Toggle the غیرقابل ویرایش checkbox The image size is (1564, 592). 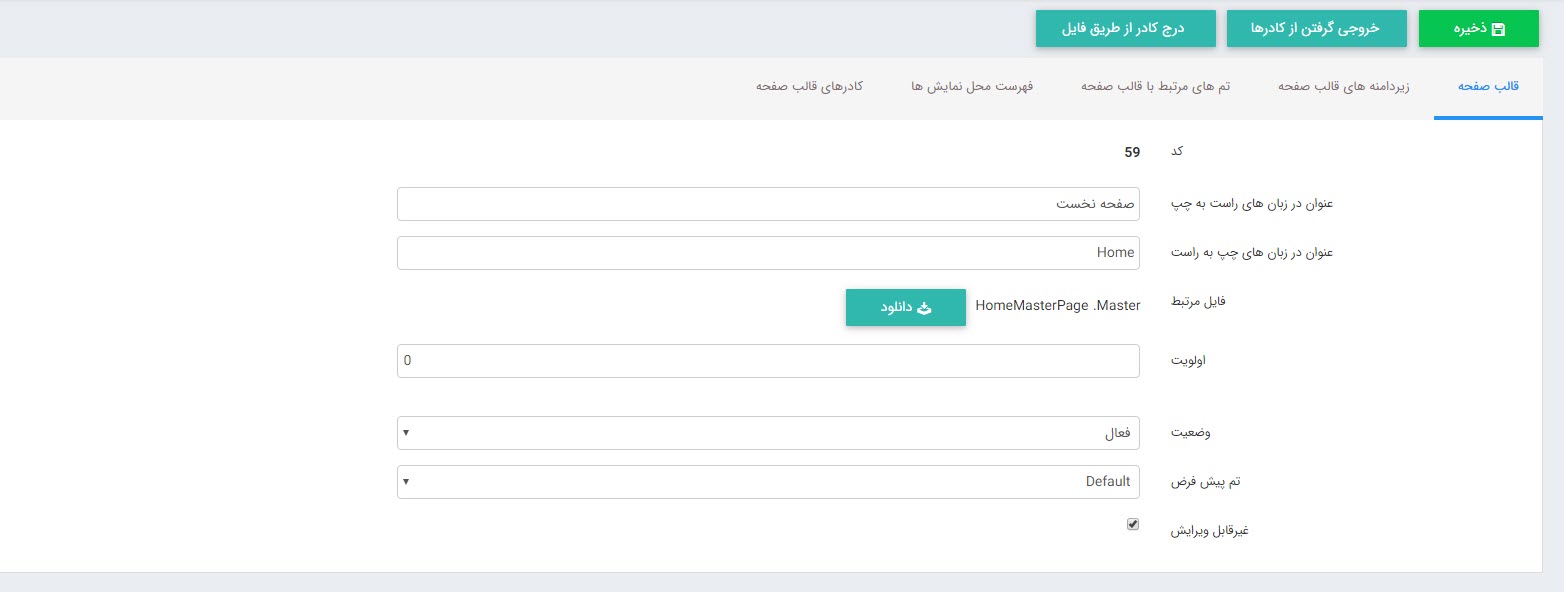click(x=1133, y=523)
